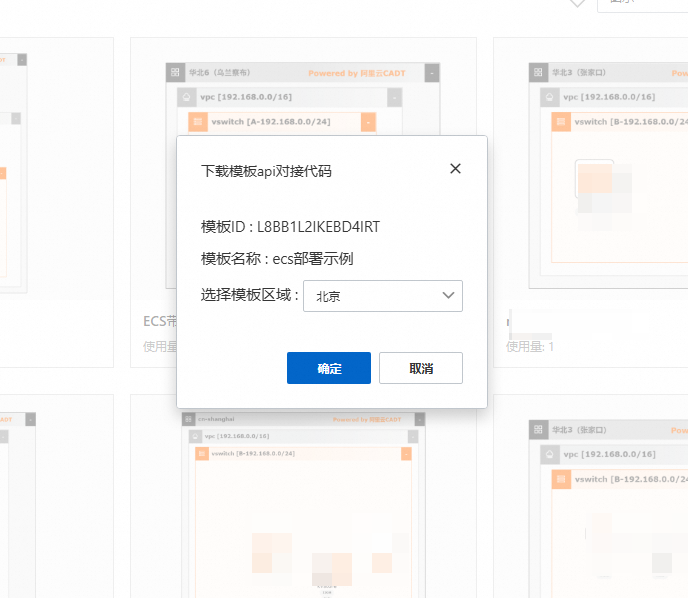This screenshot has height=598, width=688.
Task: Collapse the vpc box in 华北6 template
Action: pos(394,97)
